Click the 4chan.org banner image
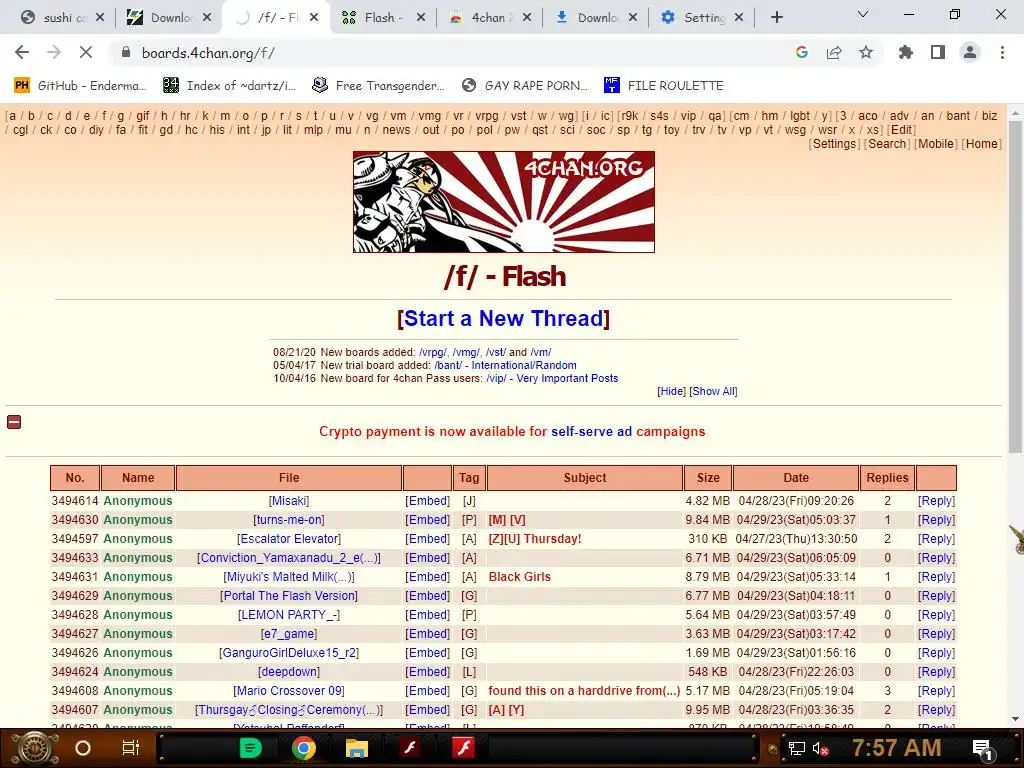This screenshot has height=768, width=1024. (x=504, y=202)
